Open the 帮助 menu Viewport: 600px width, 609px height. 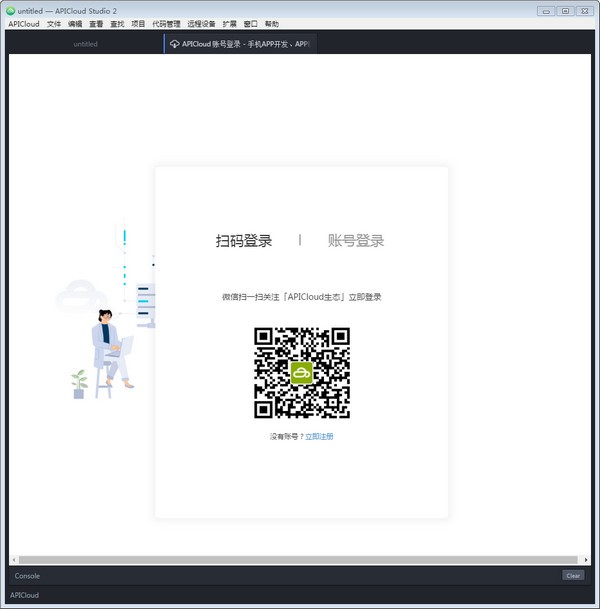pos(272,23)
